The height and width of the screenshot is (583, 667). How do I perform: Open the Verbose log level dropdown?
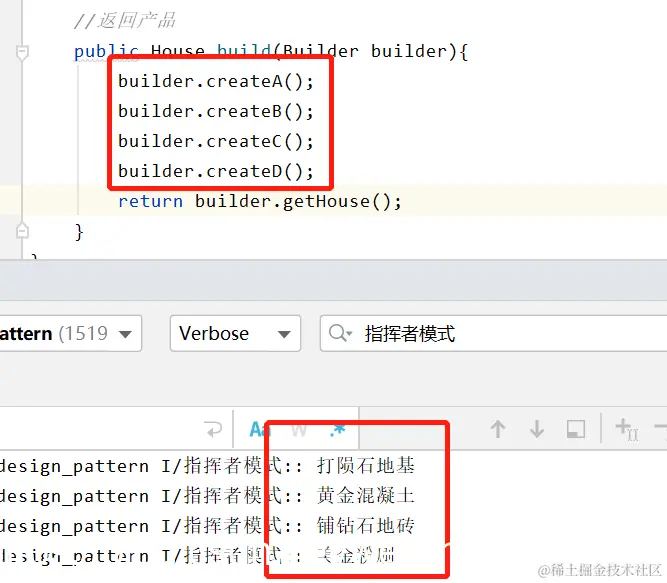(235, 333)
